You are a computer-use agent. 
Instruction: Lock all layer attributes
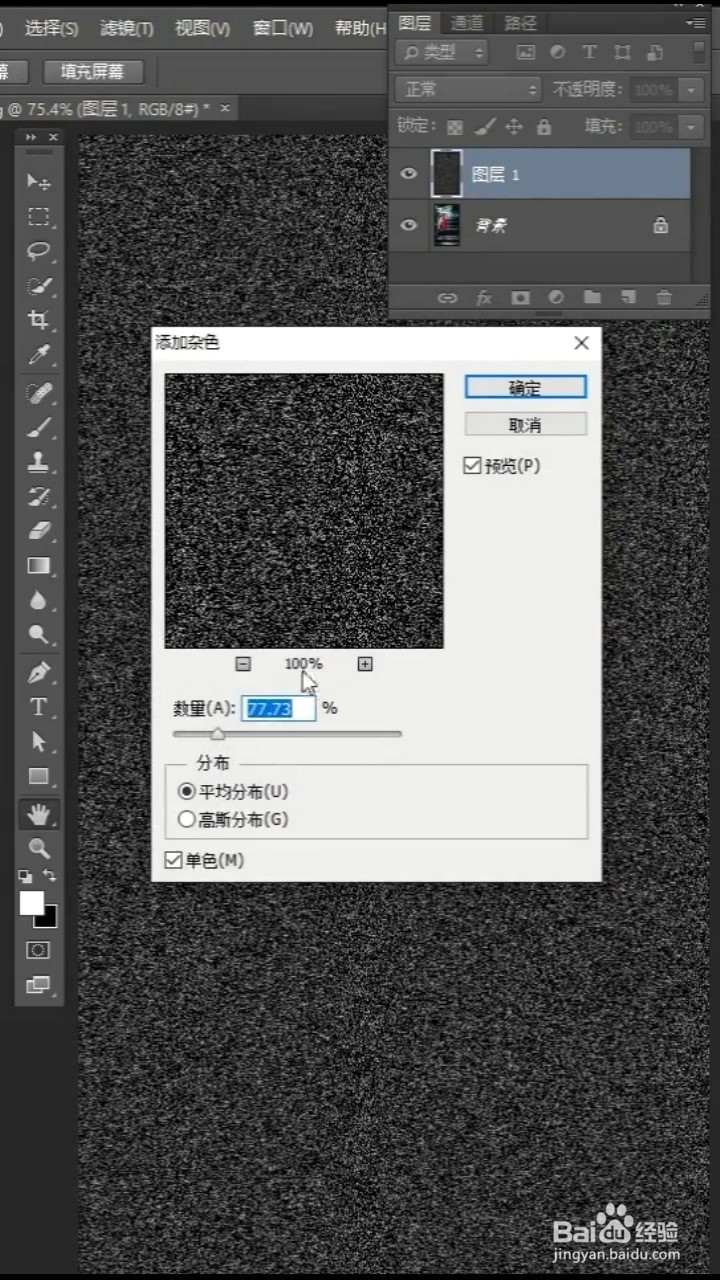point(543,127)
